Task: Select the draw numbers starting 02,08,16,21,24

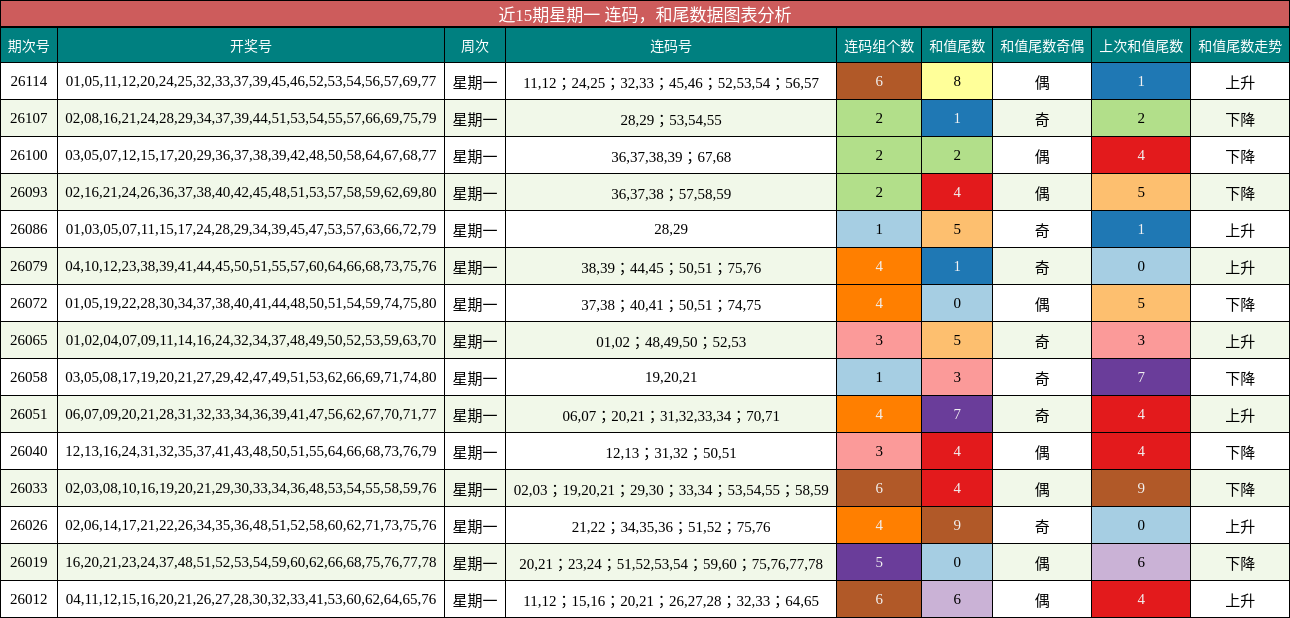Action: pos(251,118)
